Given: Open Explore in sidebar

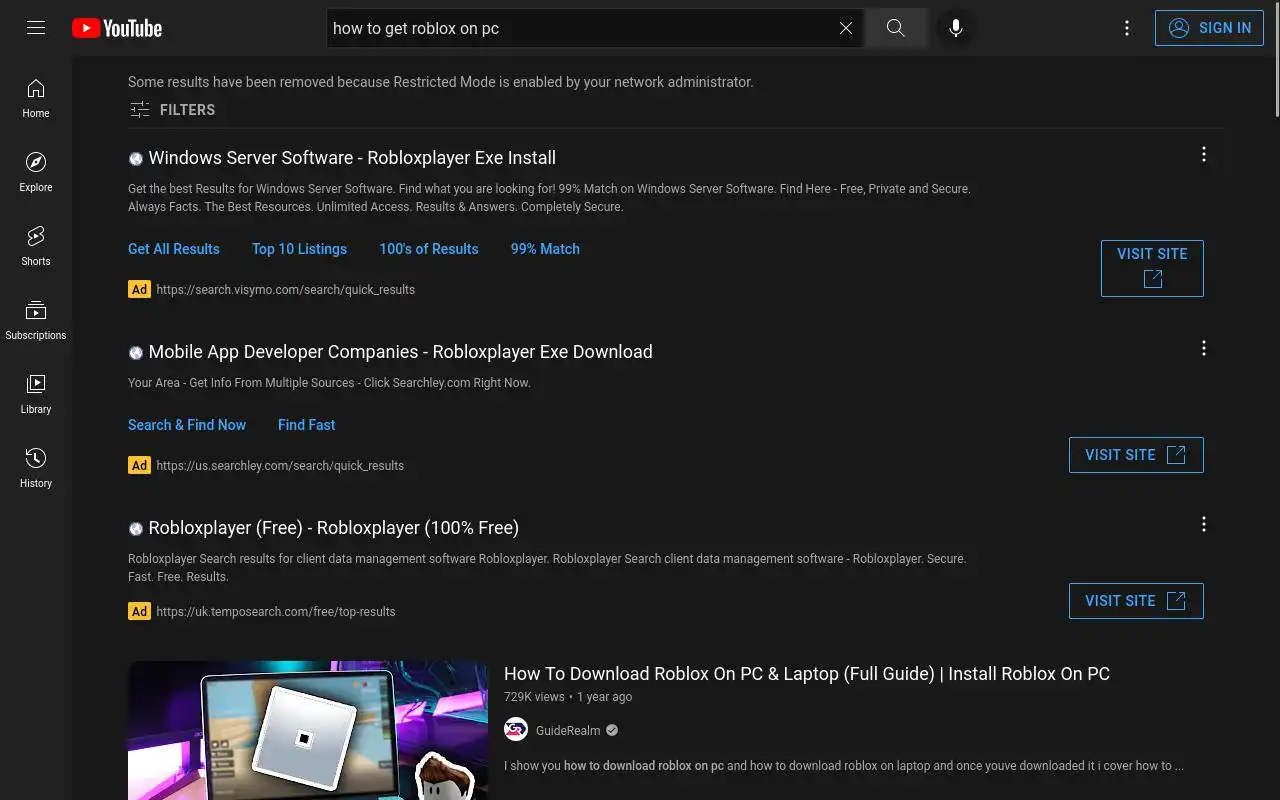Looking at the screenshot, I should 36,172.
